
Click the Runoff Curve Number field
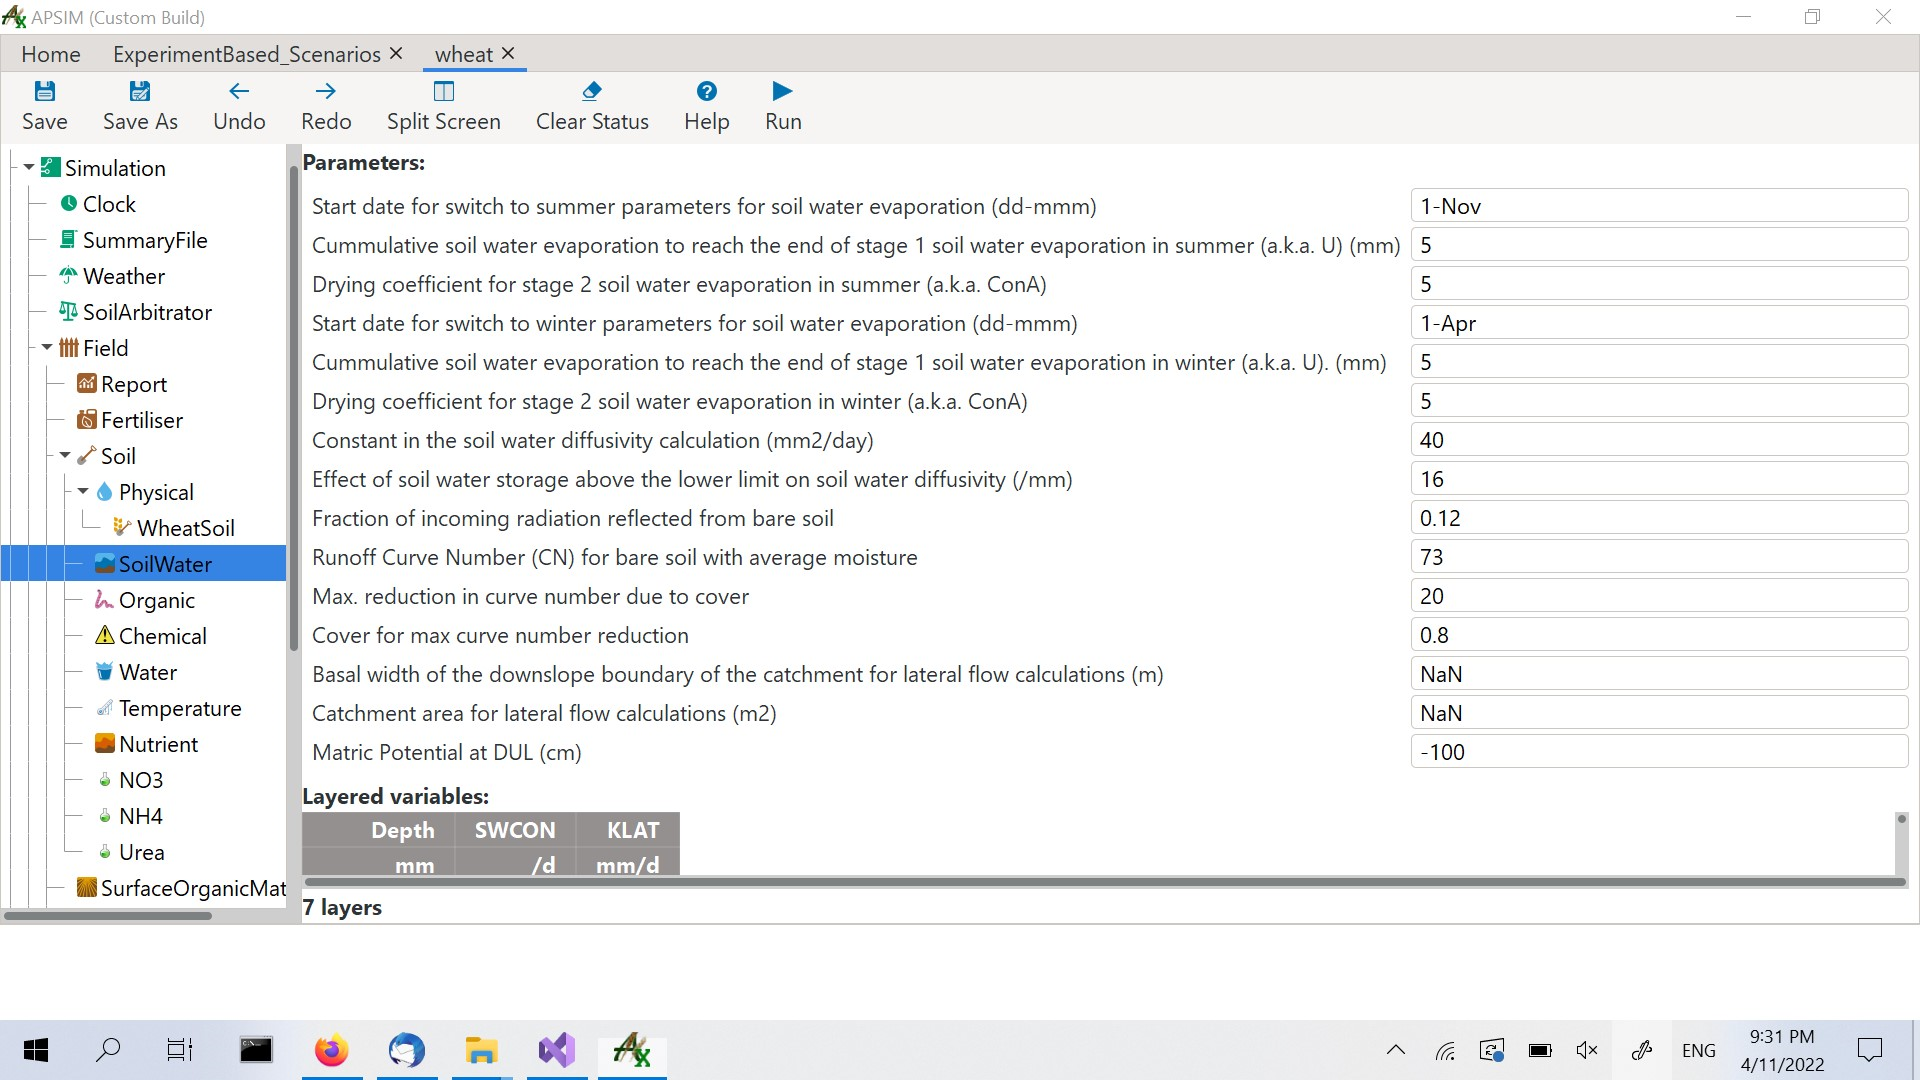pyautogui.click(x=1658, y=557)
